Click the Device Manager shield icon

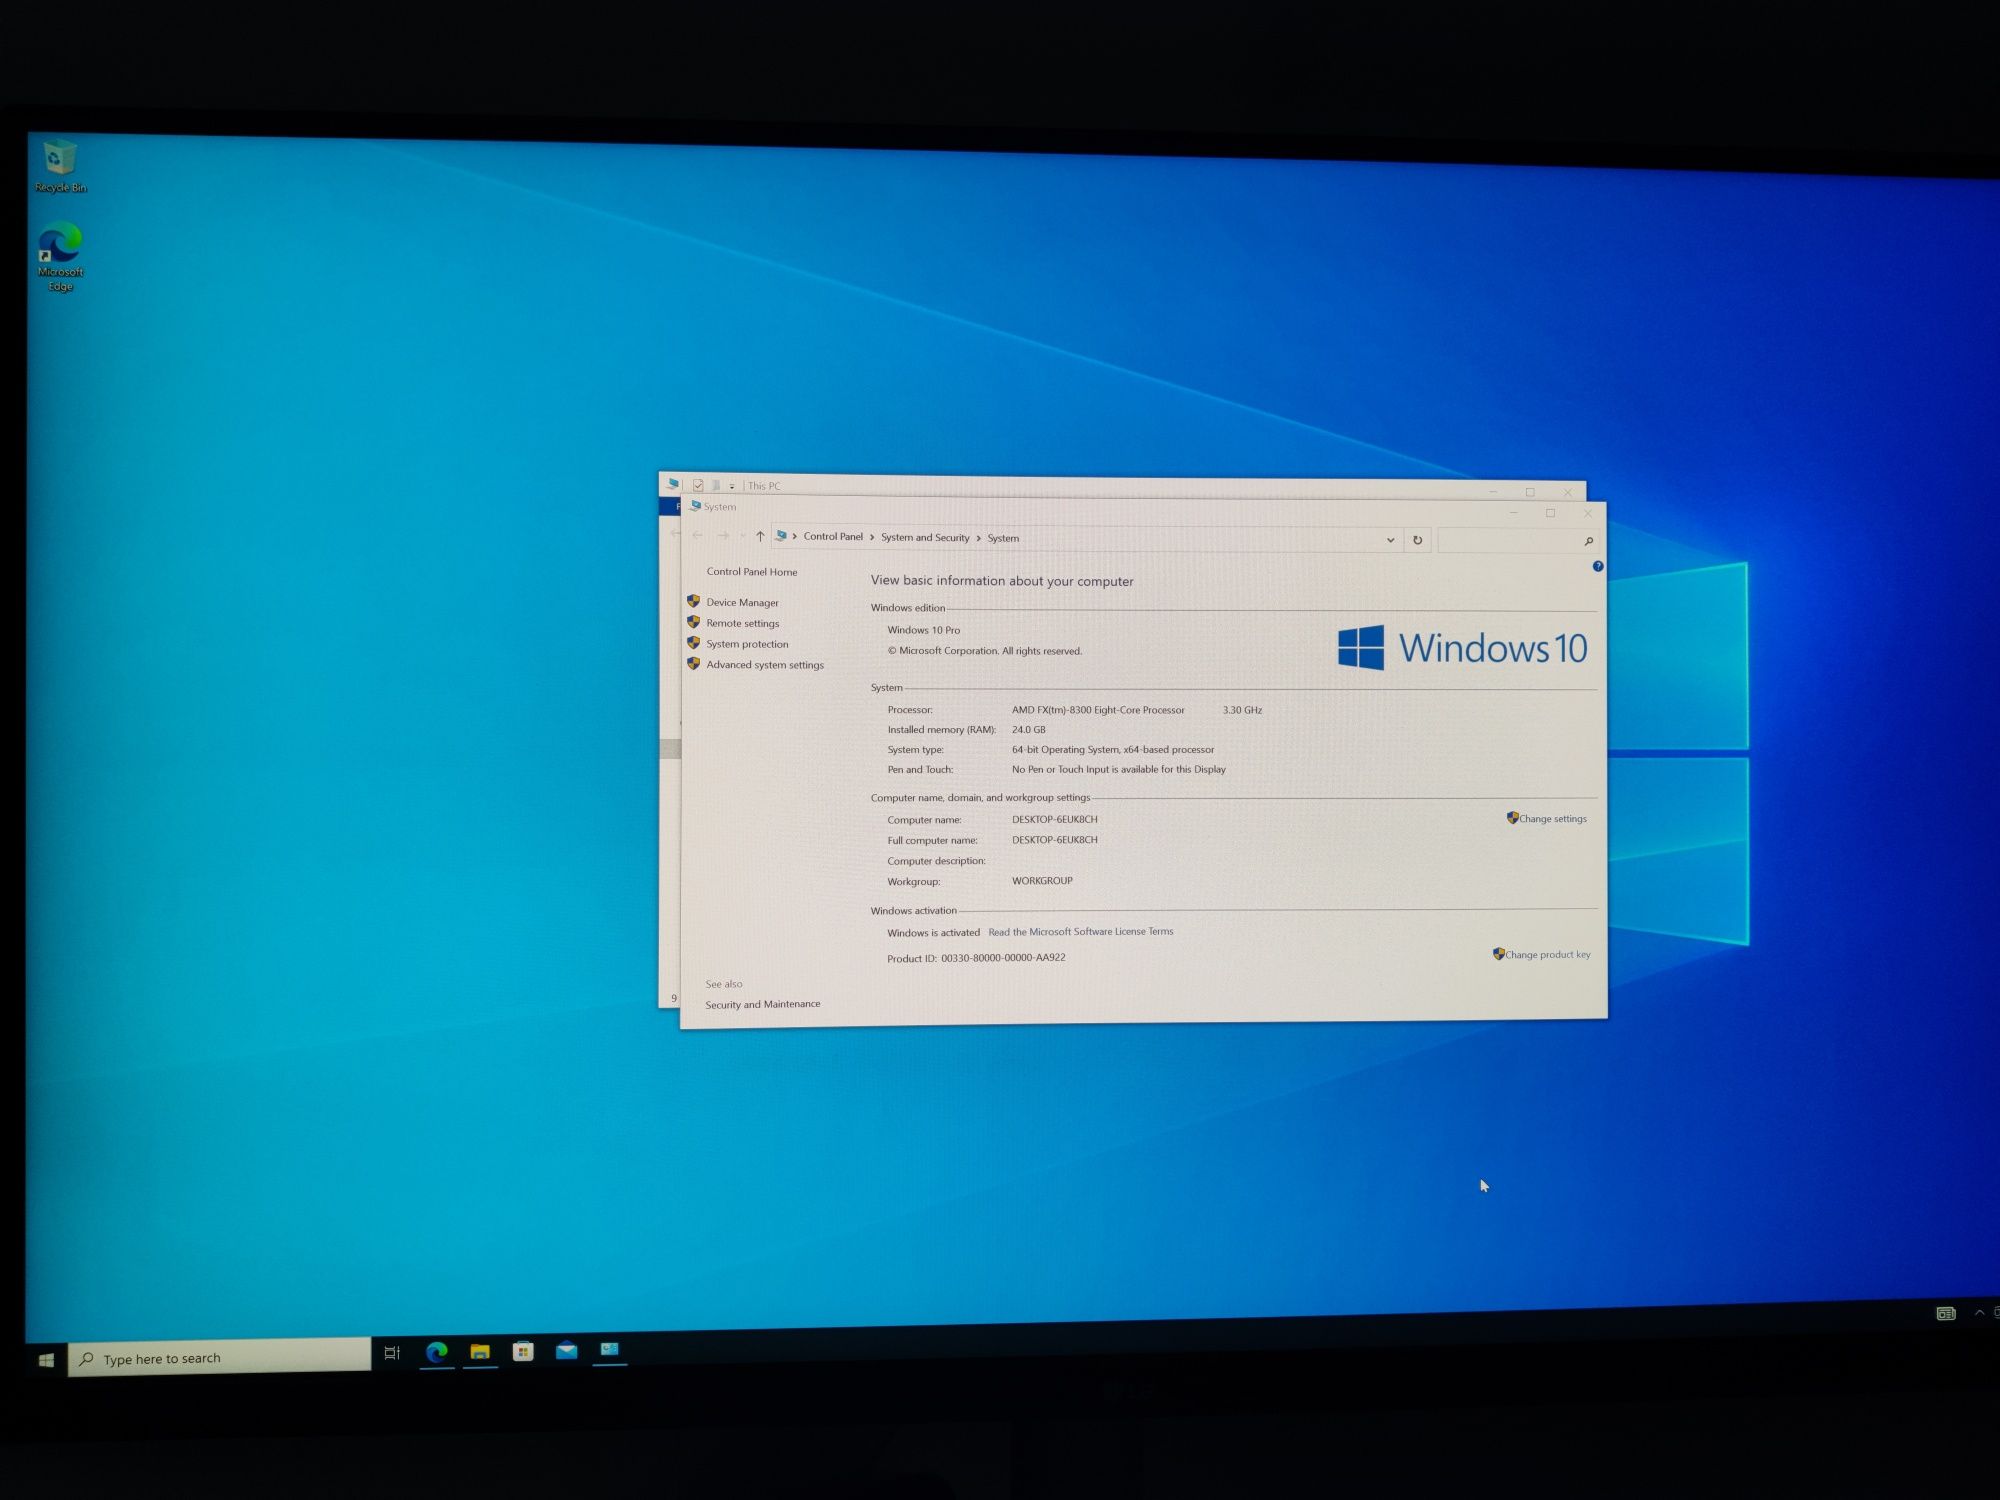click(x=693, y=601)
